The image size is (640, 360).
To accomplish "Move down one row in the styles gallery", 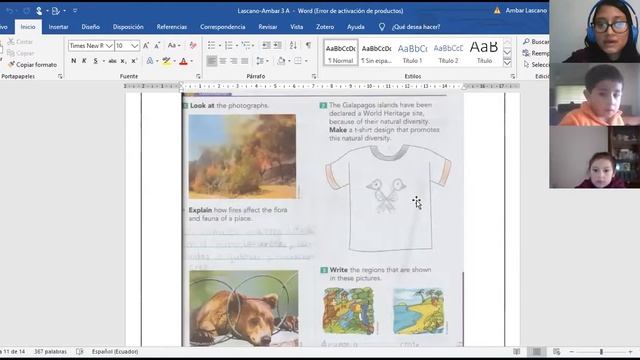I will coord(507,53).
